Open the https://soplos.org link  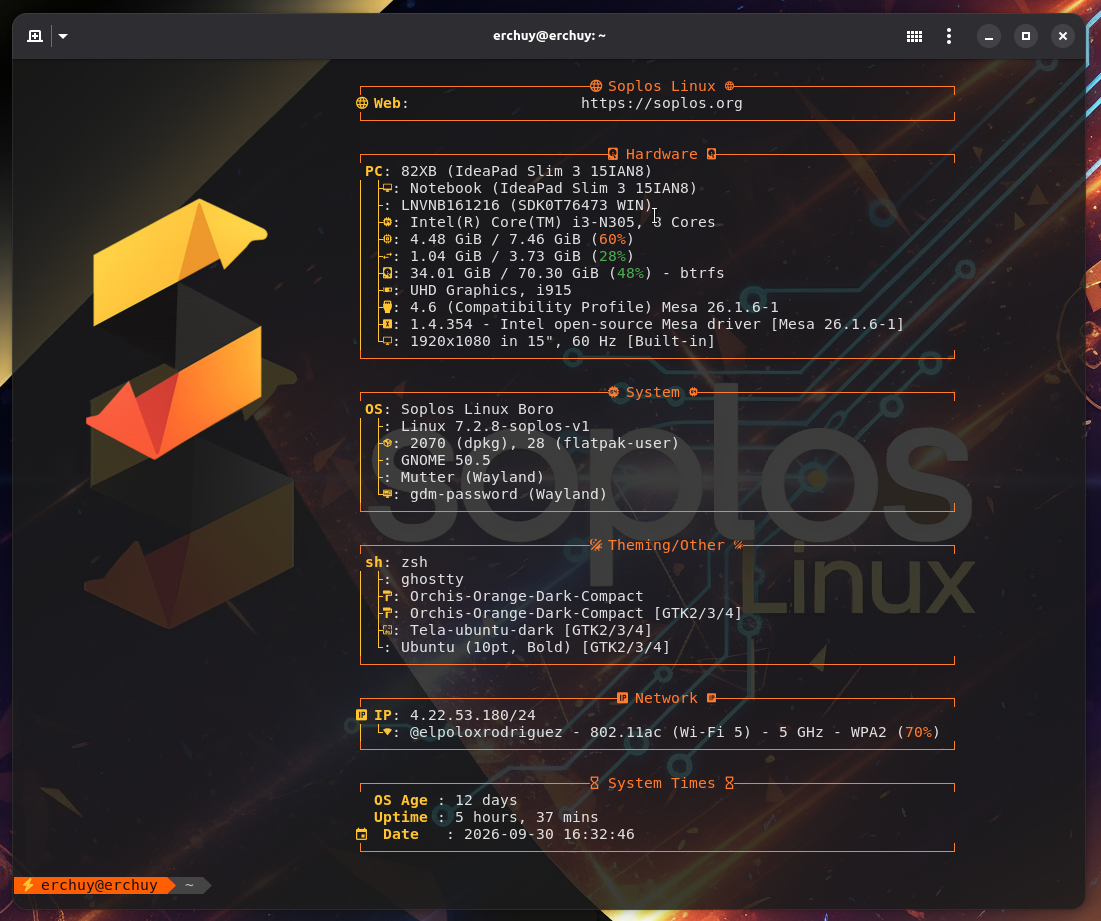tap(661, 103)
